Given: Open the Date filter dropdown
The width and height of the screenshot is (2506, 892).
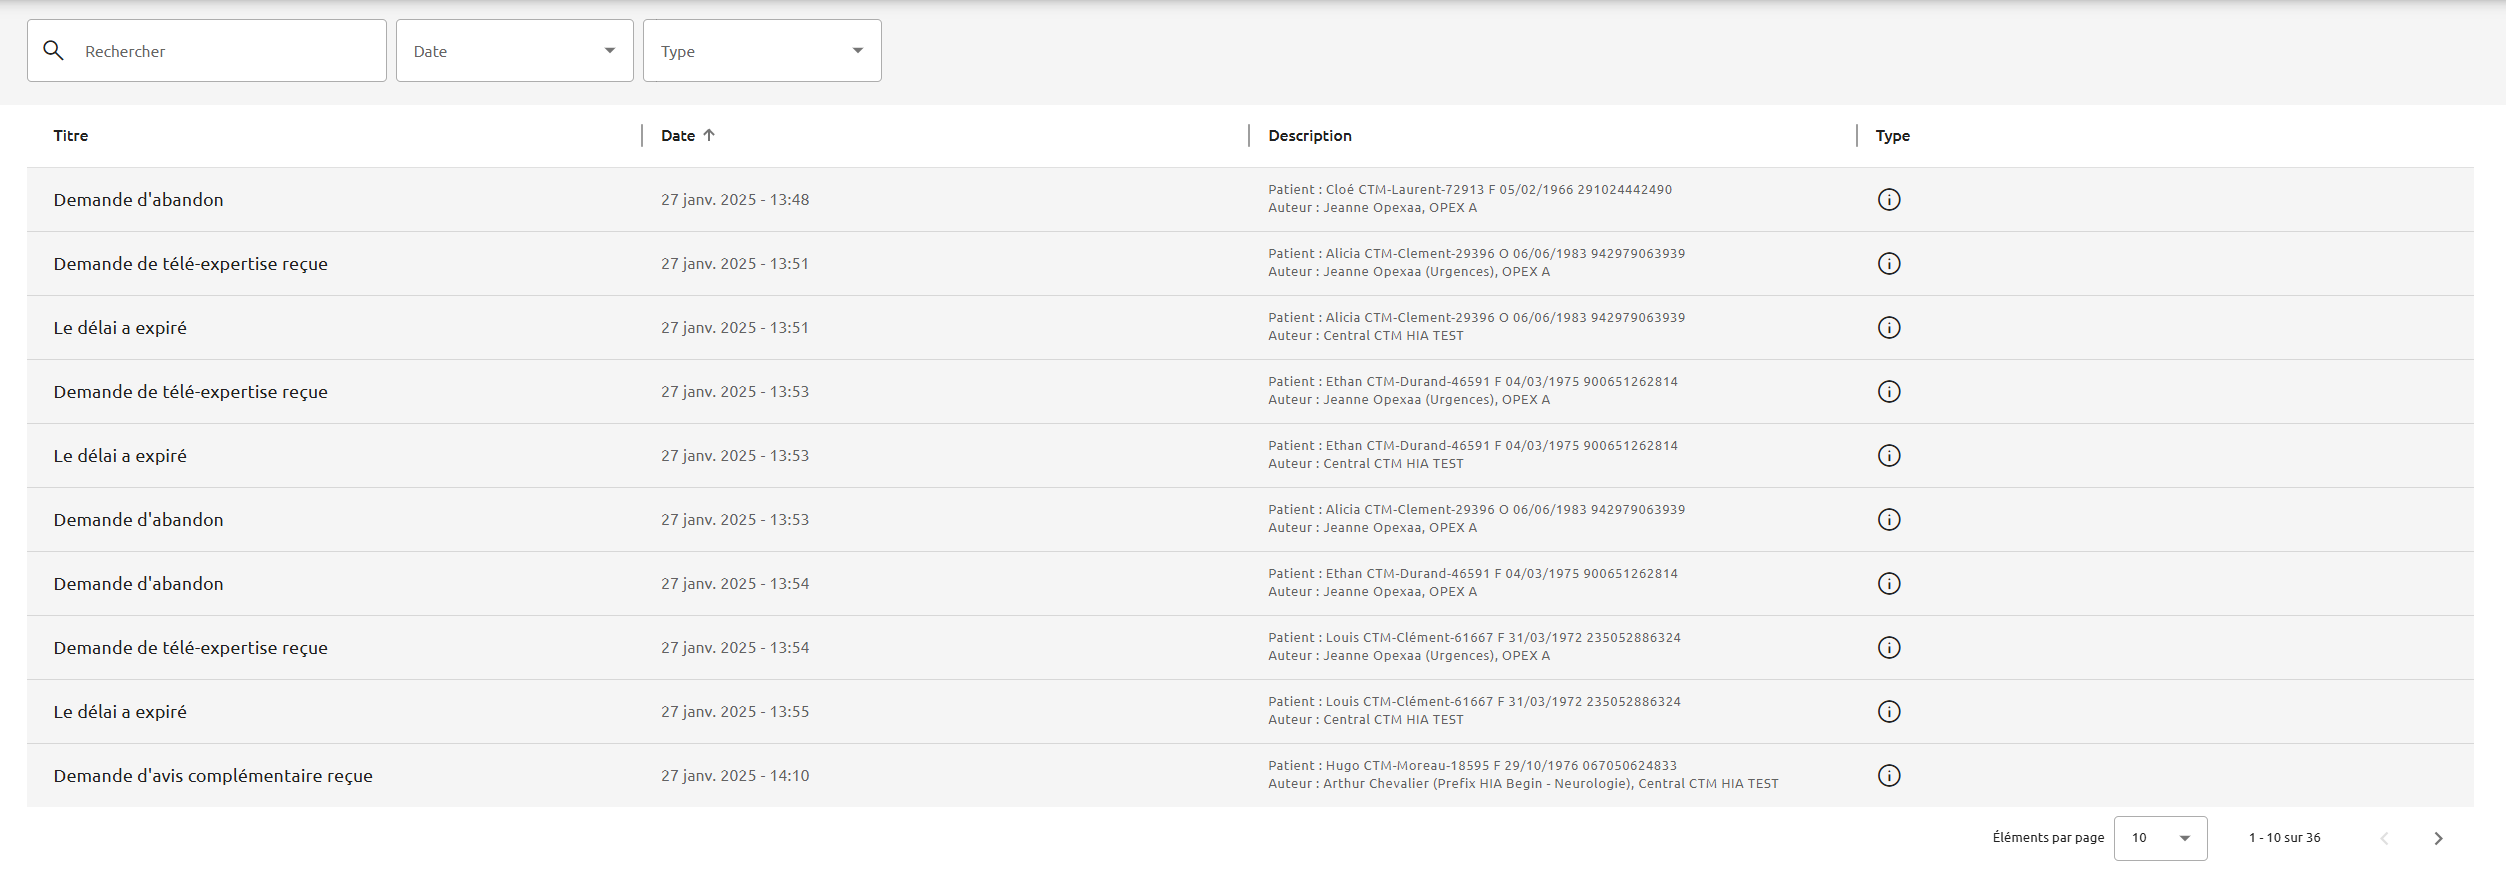Looking at the screenshot, I should point(515,51).
